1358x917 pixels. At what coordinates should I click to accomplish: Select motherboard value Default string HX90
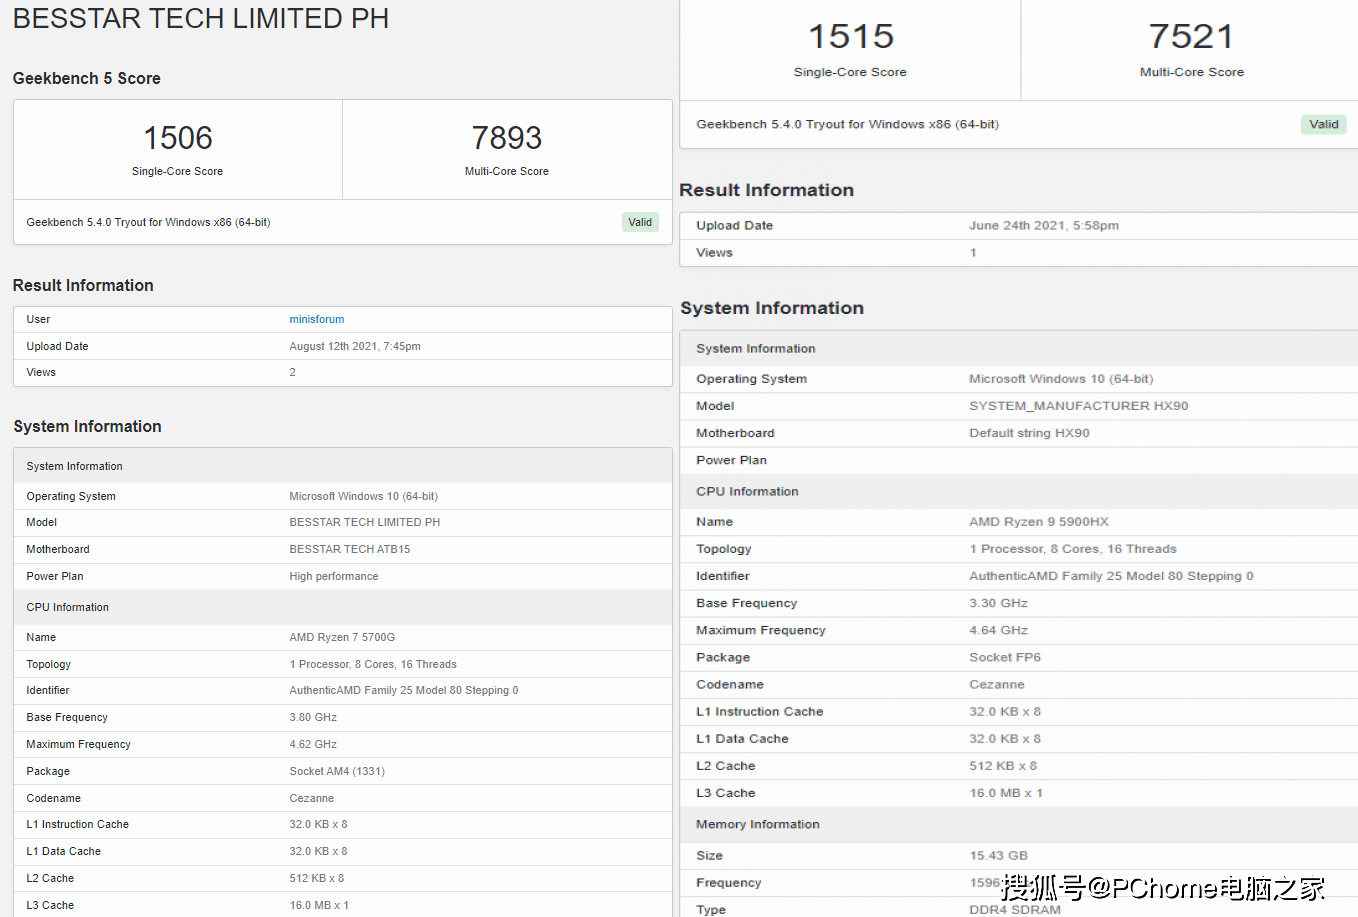(1029, 433)
